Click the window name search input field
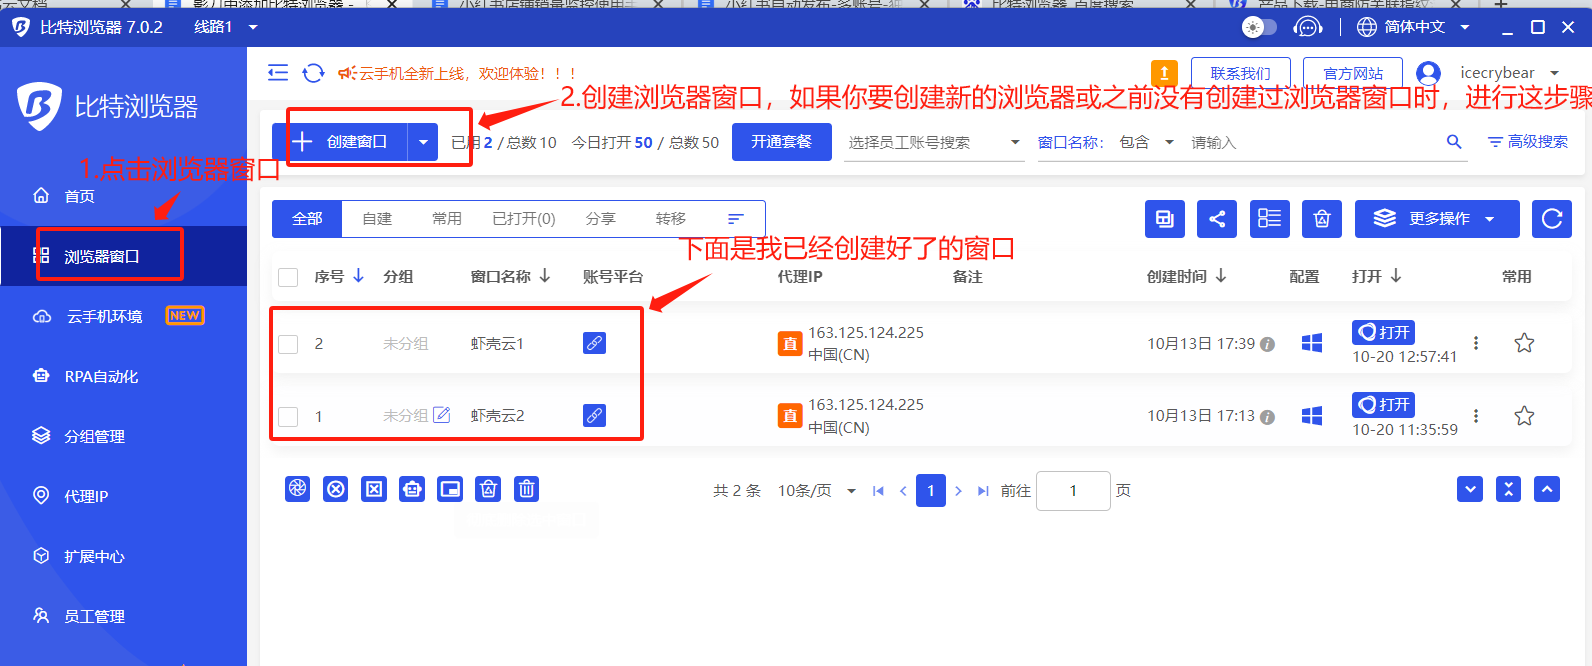The width and height of the screenshot is (1592, 666). click(1310, 142)
